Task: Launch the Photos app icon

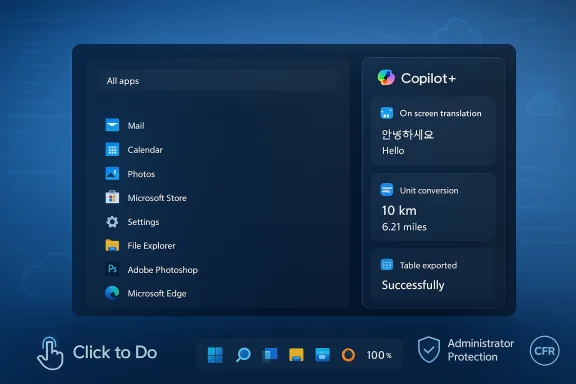Action: (112, 173)
